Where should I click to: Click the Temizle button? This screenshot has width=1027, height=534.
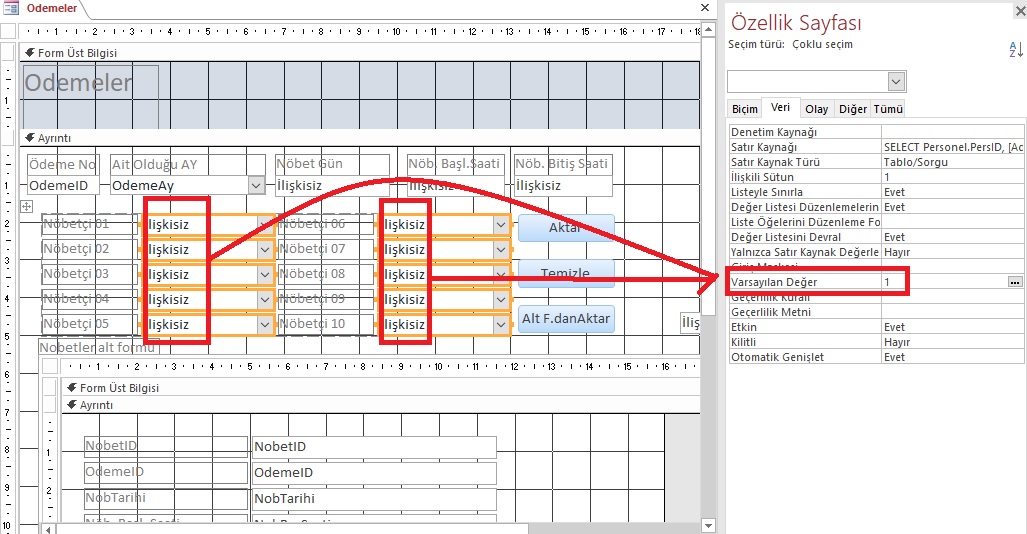click(565, 273)
